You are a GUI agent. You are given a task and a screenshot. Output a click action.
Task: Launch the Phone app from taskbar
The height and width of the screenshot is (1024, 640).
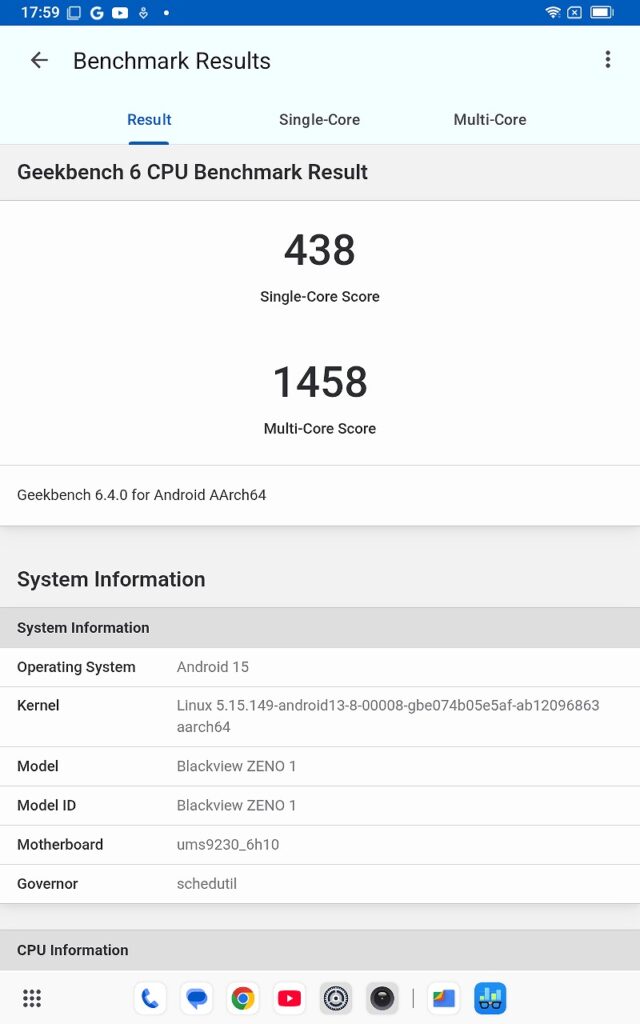(150, 999)
